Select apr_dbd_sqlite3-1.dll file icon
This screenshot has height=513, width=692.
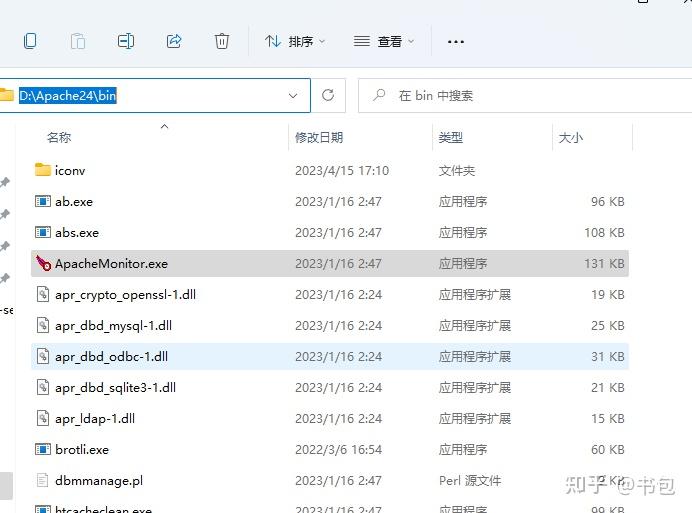pyautogui.click(x=43, y=387)
